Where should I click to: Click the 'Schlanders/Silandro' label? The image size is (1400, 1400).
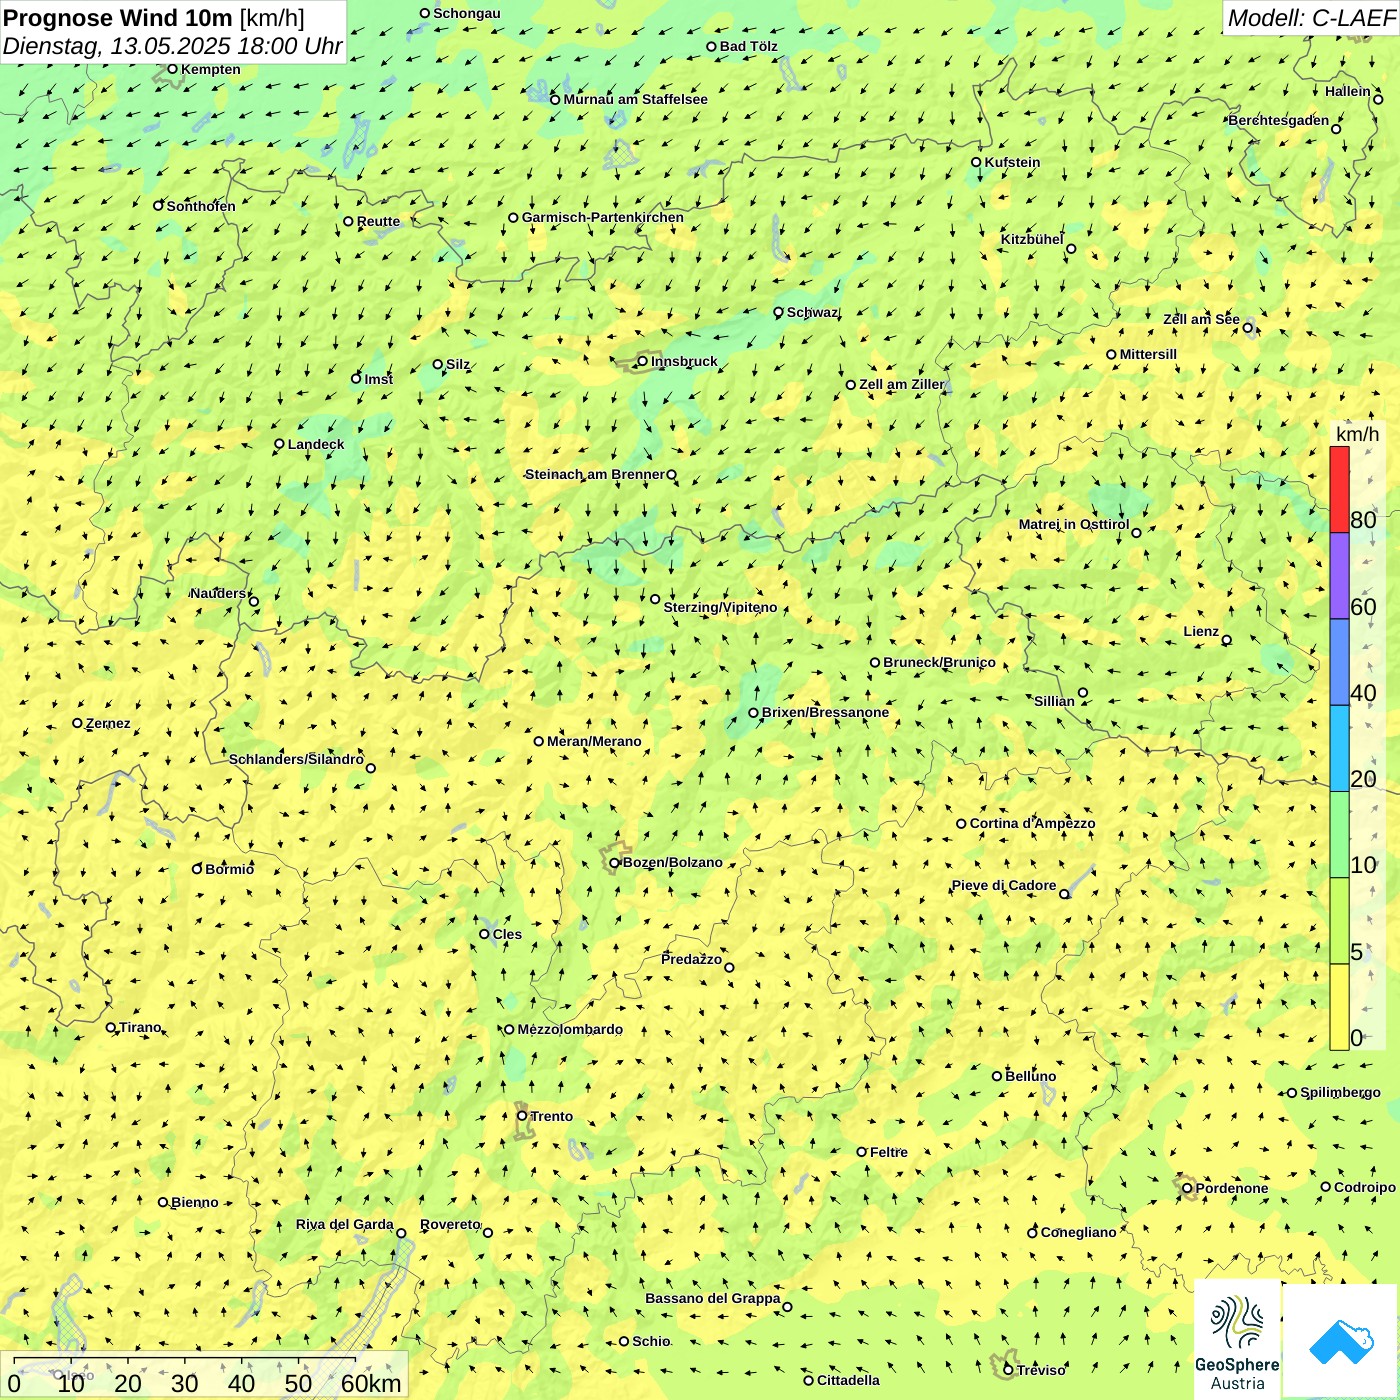296,759
